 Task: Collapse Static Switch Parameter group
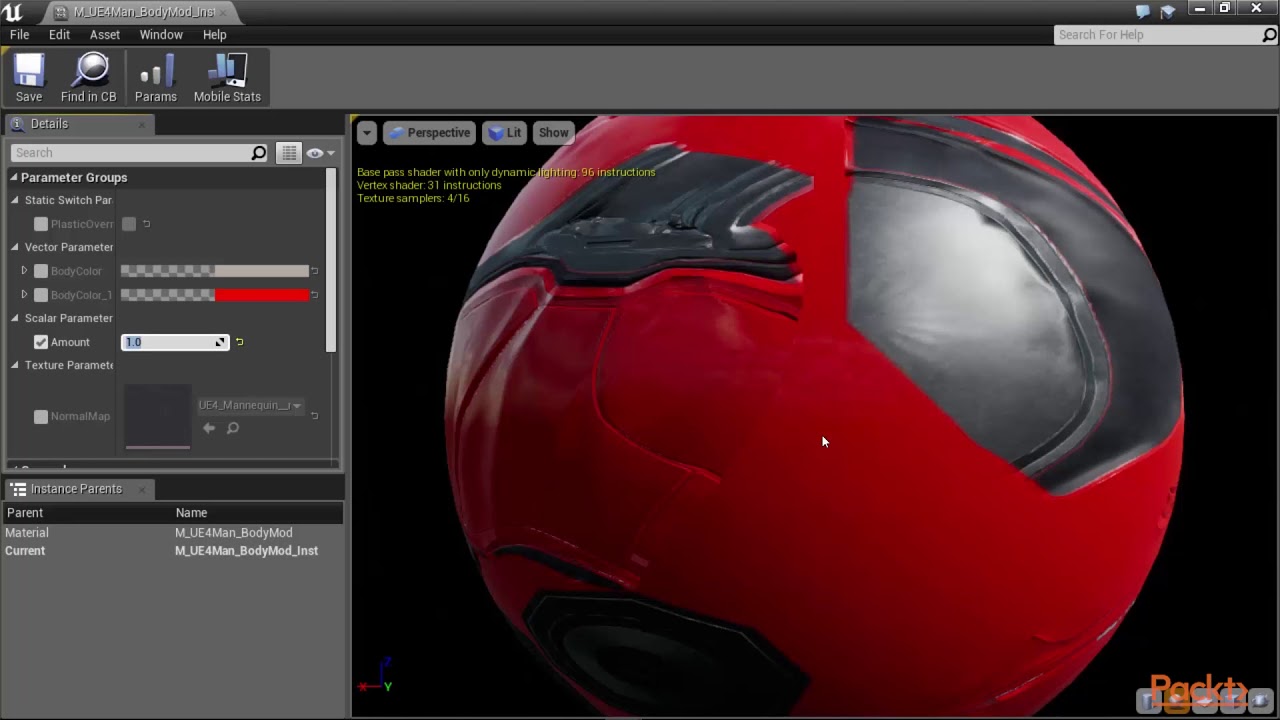[15, 200]
